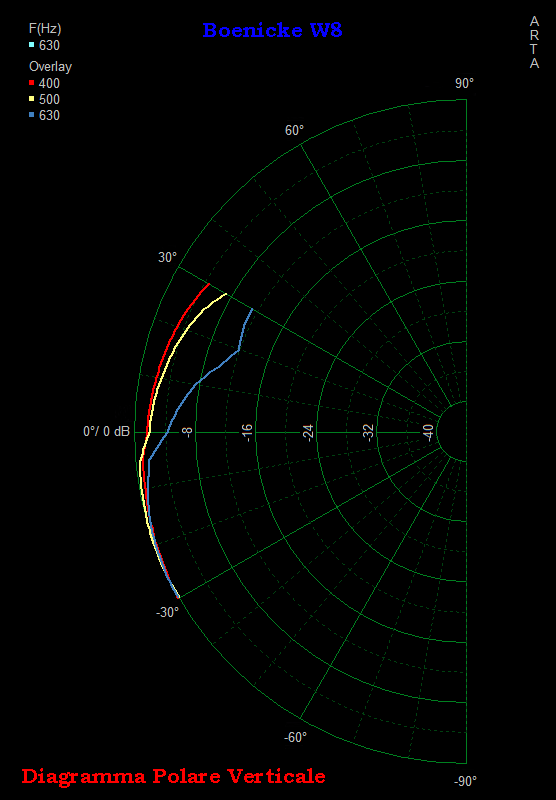Click the 0°/ 0 dB axis label
This screenshot has height=800, width=556.
[107, 432]
